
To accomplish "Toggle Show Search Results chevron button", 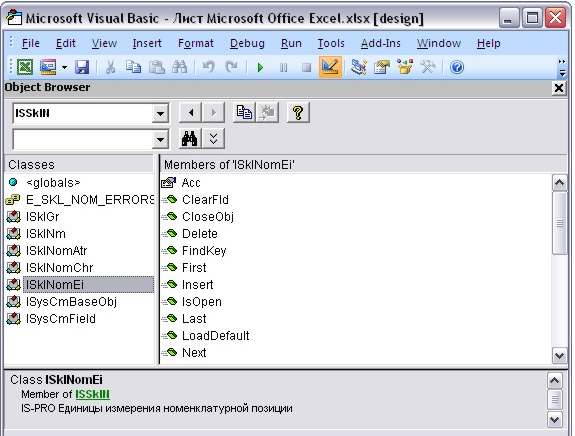I will tap(213, 139).
